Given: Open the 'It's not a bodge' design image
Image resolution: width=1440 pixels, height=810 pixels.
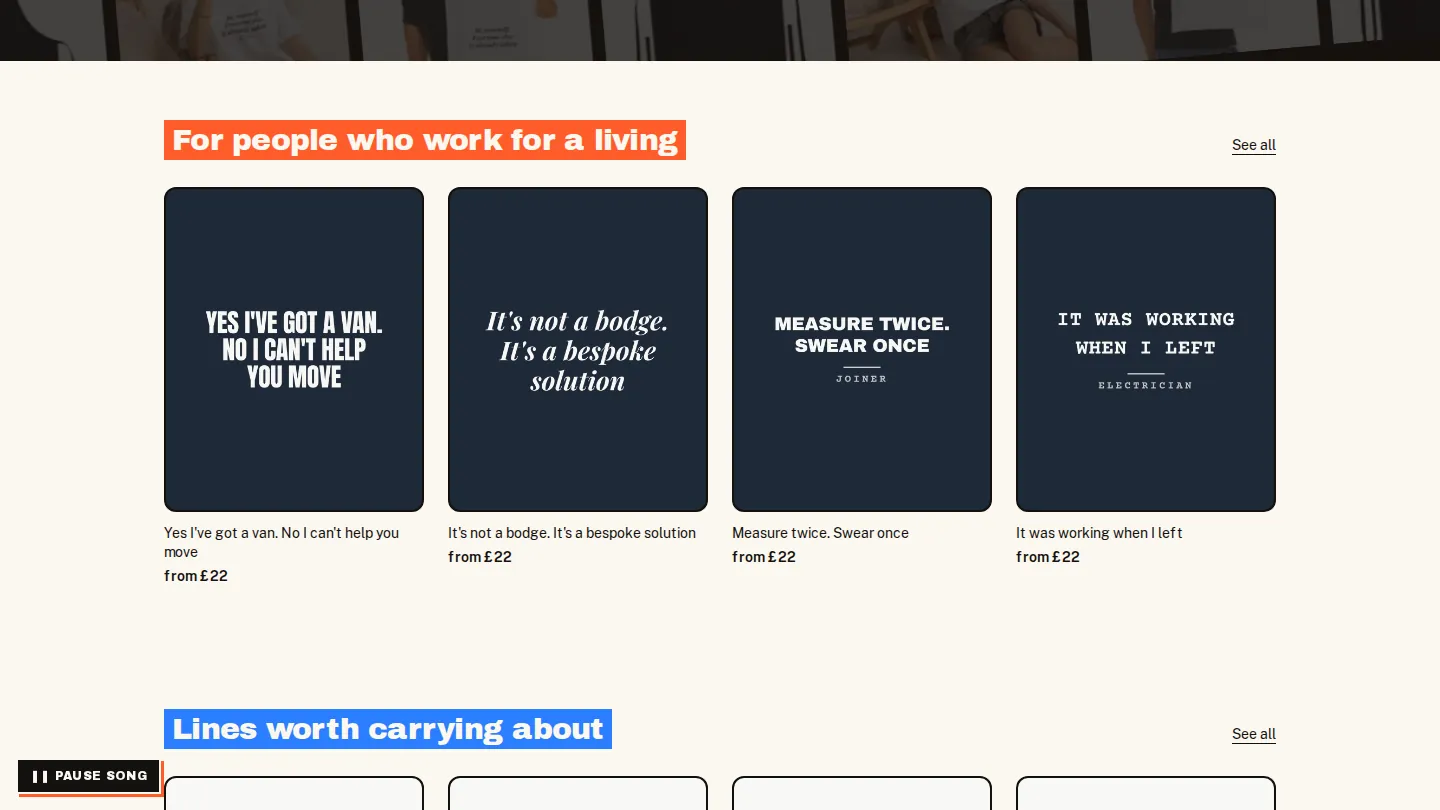Looking at the screenshot, I should click(578, 349).
